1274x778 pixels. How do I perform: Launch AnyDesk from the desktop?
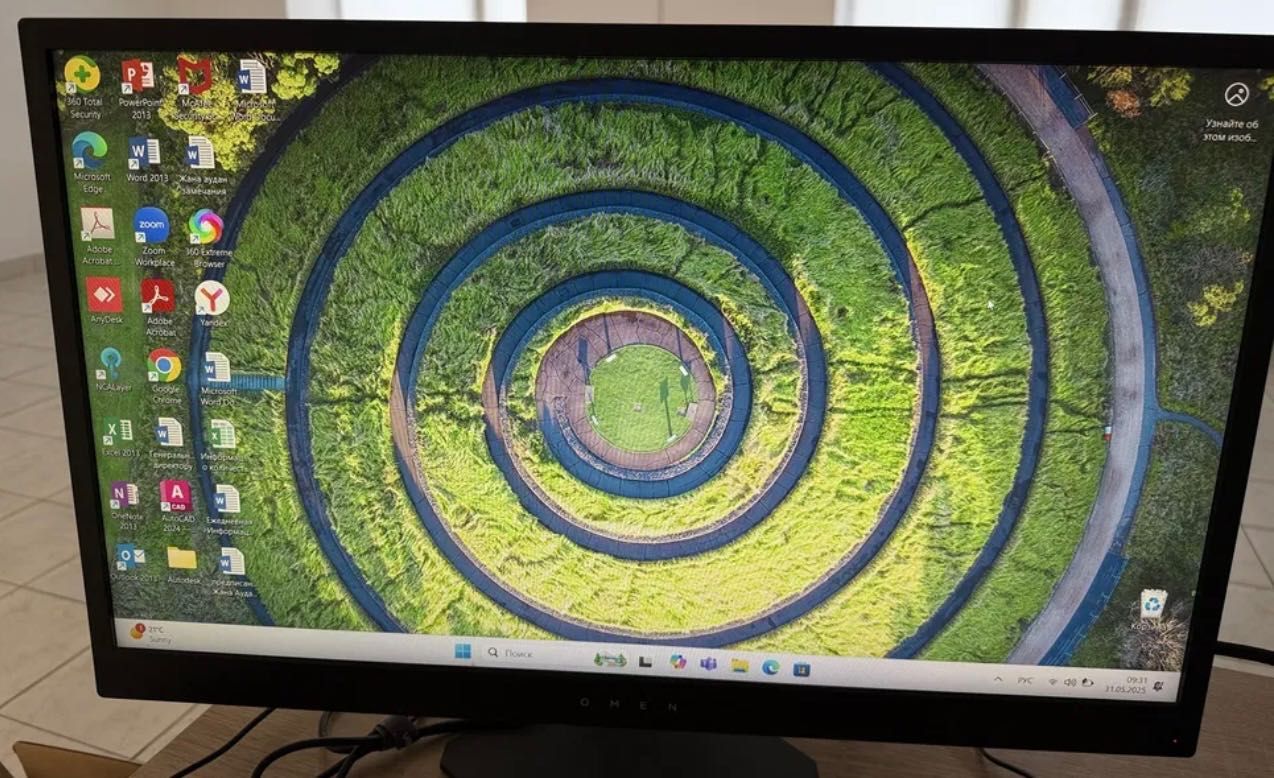point(104,301)
